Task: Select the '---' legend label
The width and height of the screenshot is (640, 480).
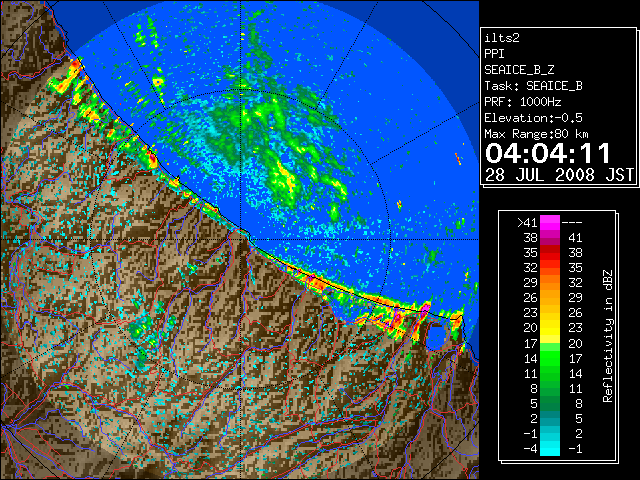Action: 572,223
